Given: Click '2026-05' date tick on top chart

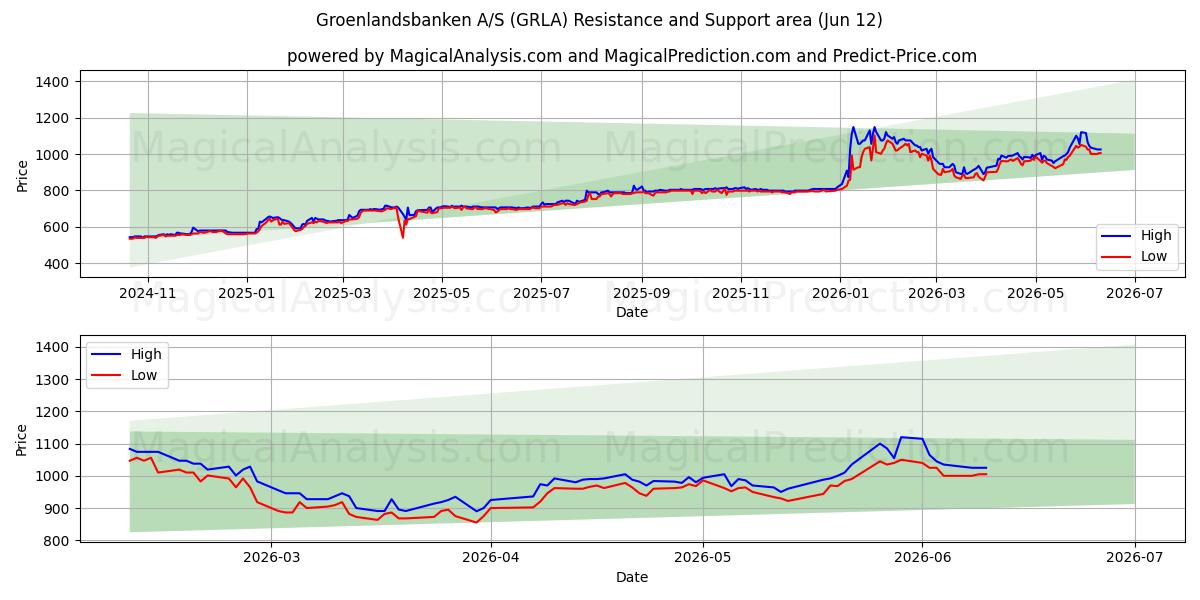Looking at the screenshot, I should pyautogui.click(x=1035, y=295).
